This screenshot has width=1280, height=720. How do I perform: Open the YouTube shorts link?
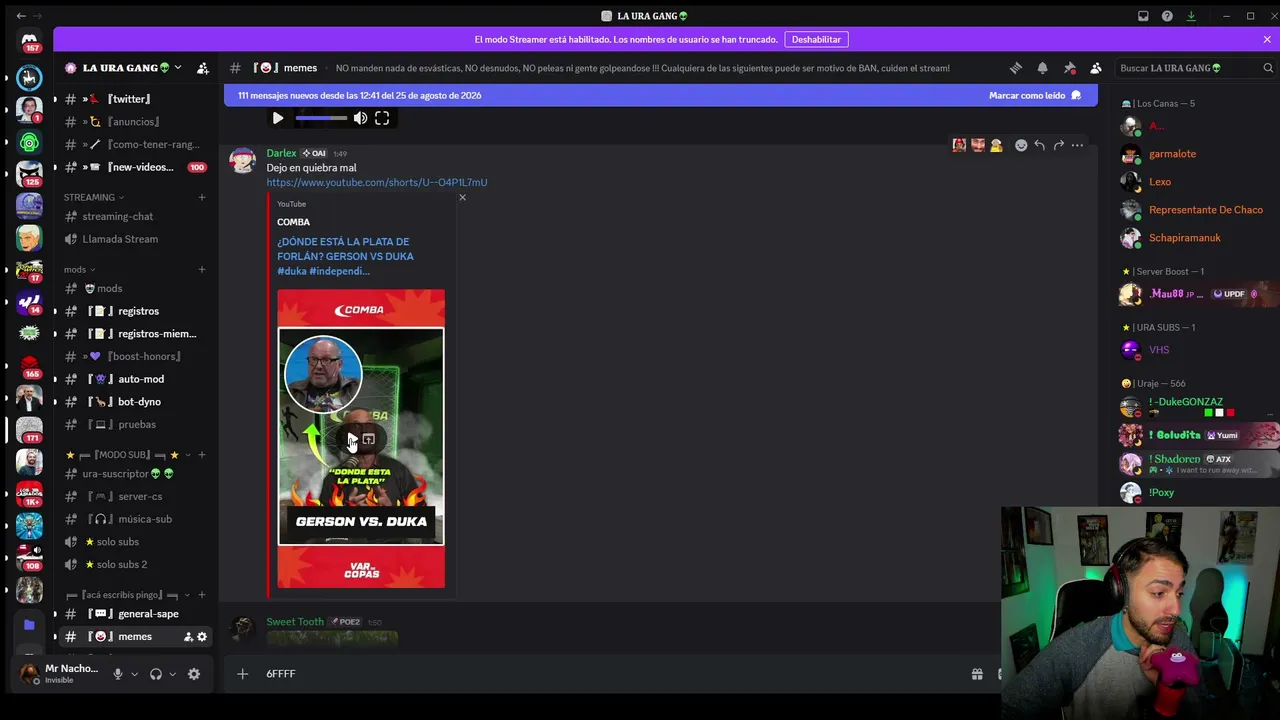point(377,182)
